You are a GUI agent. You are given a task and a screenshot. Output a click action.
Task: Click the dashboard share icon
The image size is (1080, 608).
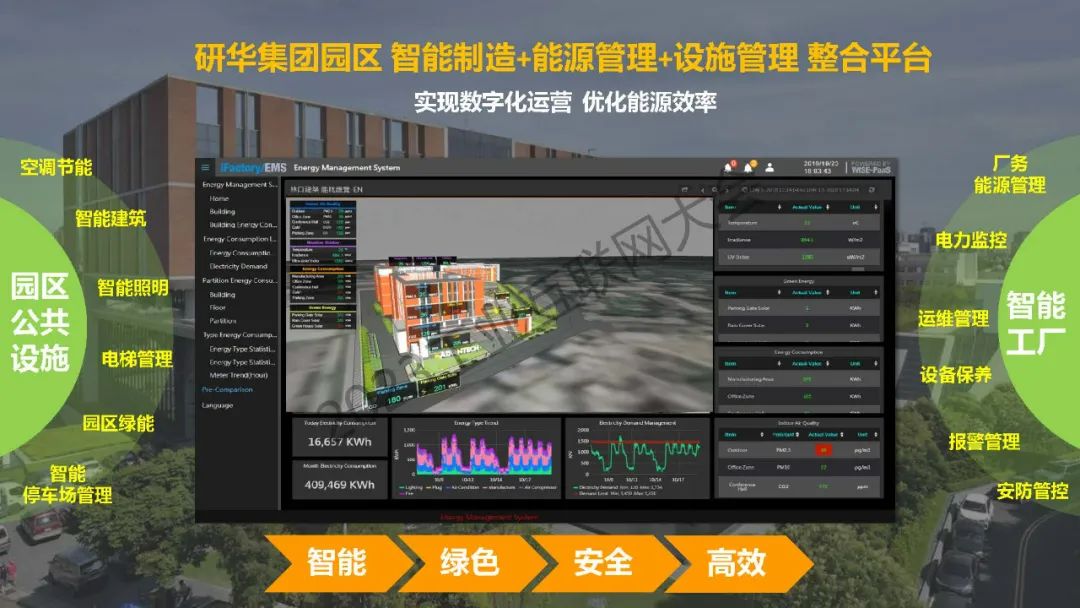685,188
